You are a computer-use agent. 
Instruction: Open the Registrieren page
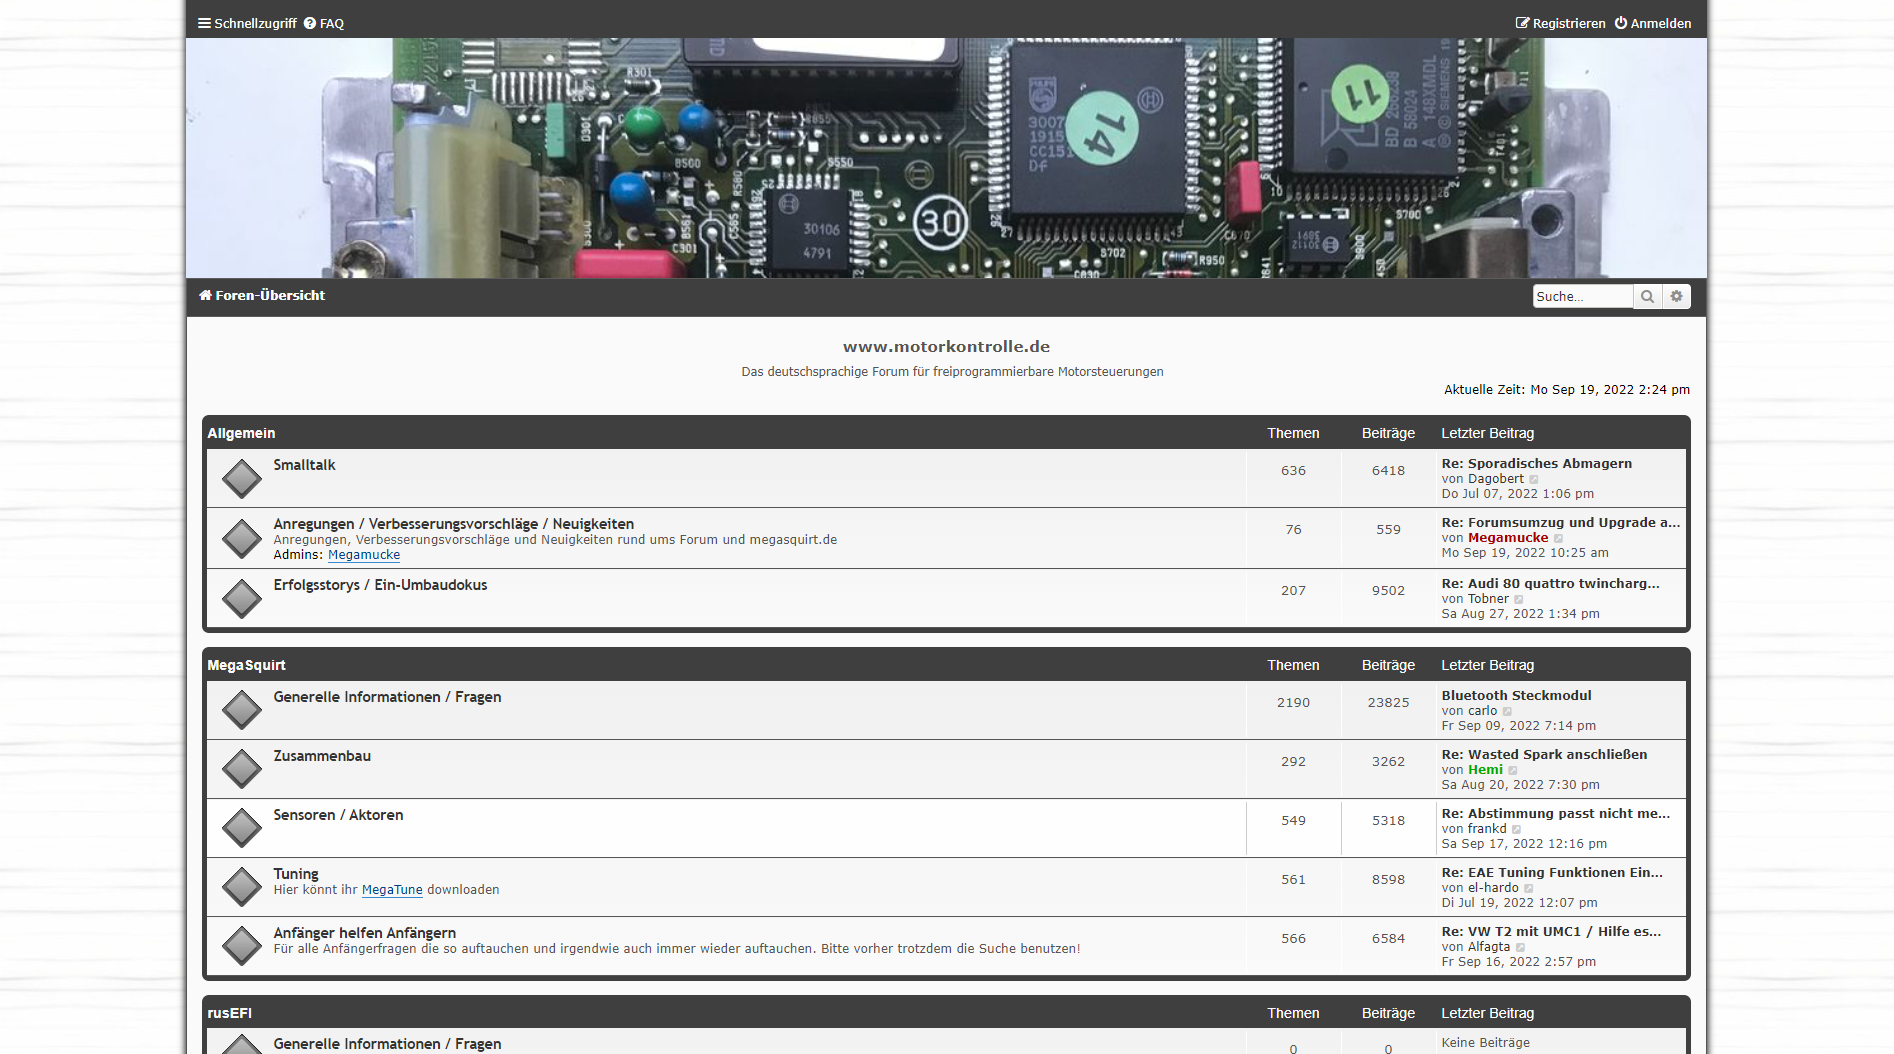[x=1560, y=23]
